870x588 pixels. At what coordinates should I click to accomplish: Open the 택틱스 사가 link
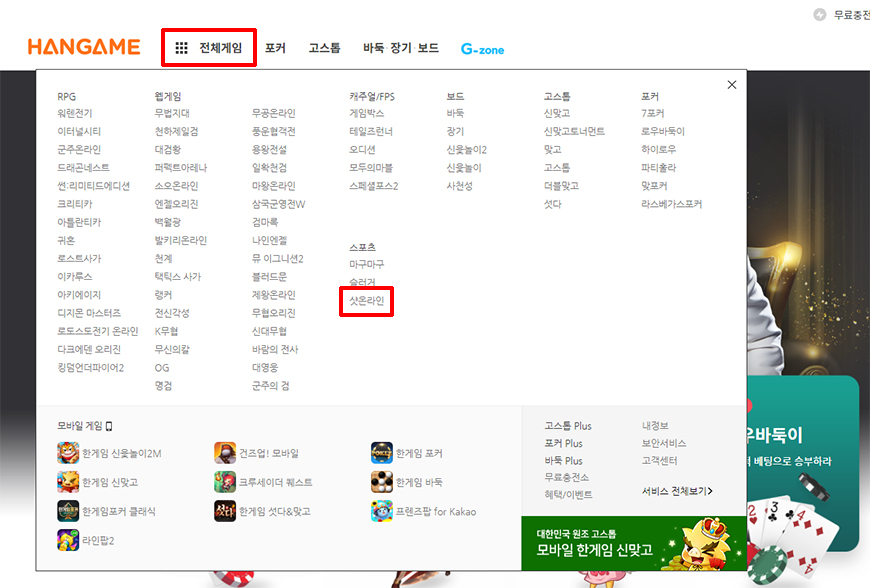point(178,277)
